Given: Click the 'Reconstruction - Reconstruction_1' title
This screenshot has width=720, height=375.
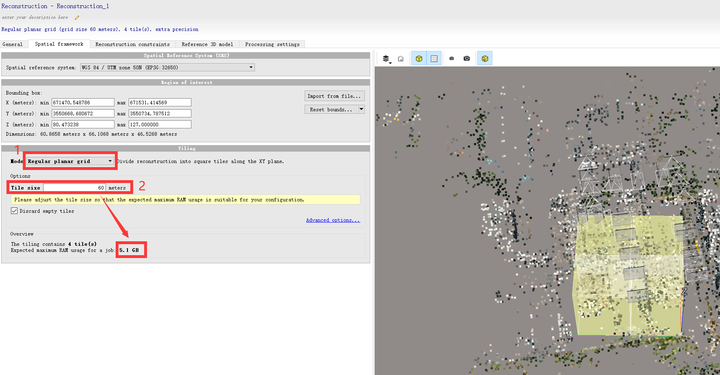Looking at the screenshot, I should pyautogui.click(x=56, y=6).
